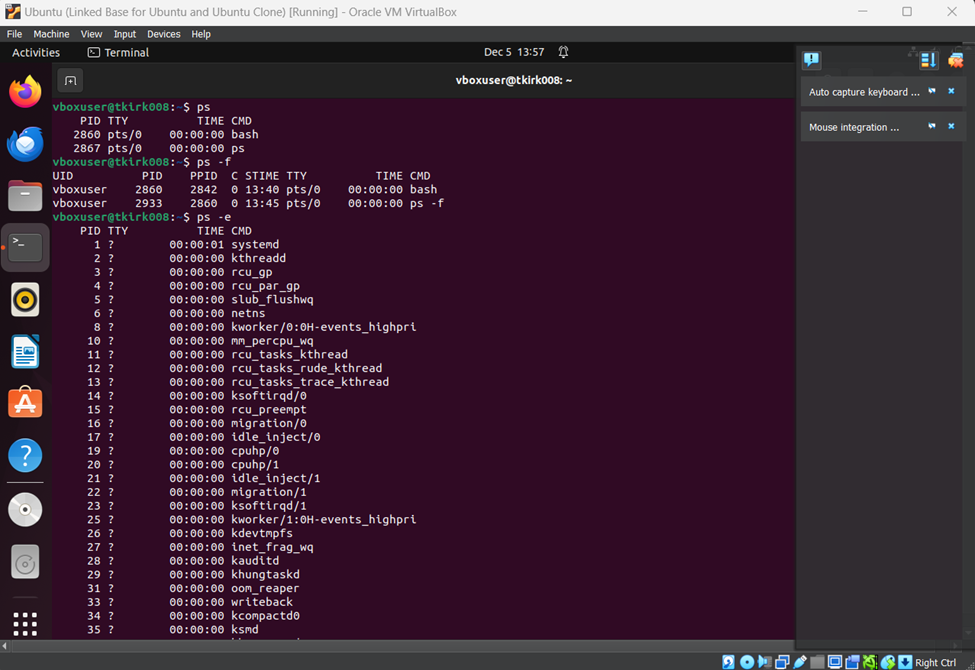The height and width of the screenshot is (670, 975).
Task: Click the audio icon in VirtualBox status bar
Action: pyautogui.click(x=763, y=662)
